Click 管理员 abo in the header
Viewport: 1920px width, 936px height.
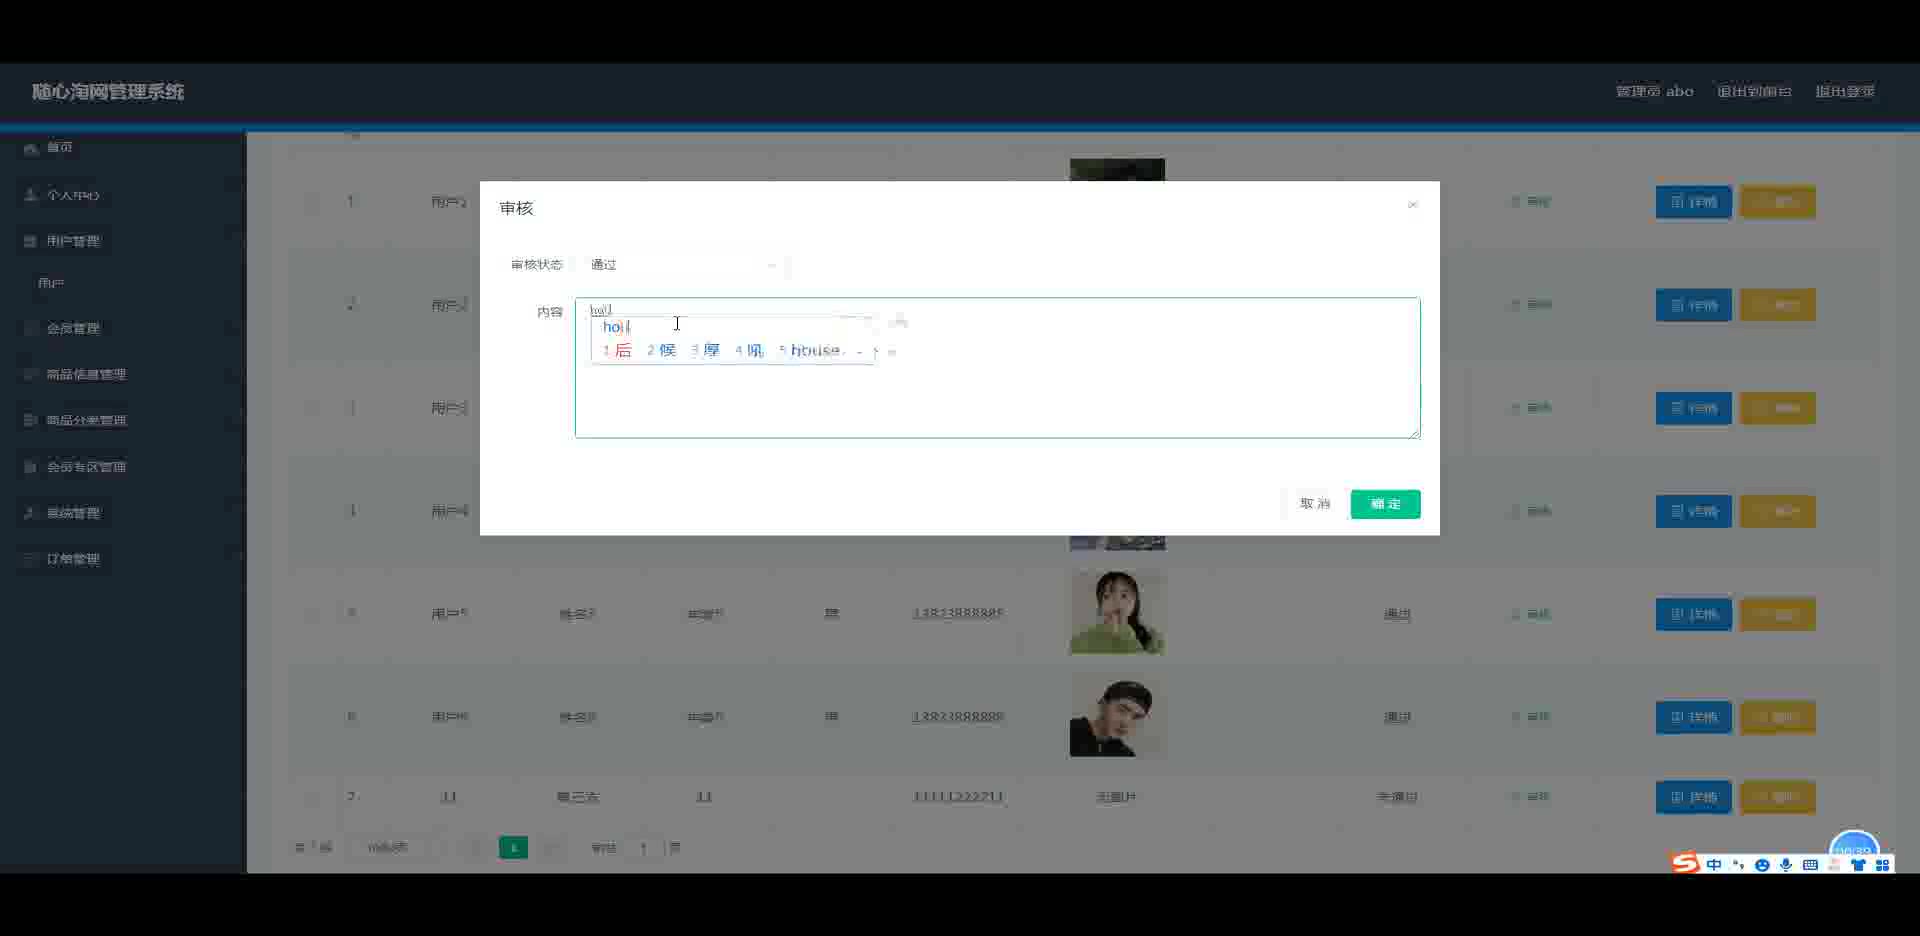point(1655,91)
